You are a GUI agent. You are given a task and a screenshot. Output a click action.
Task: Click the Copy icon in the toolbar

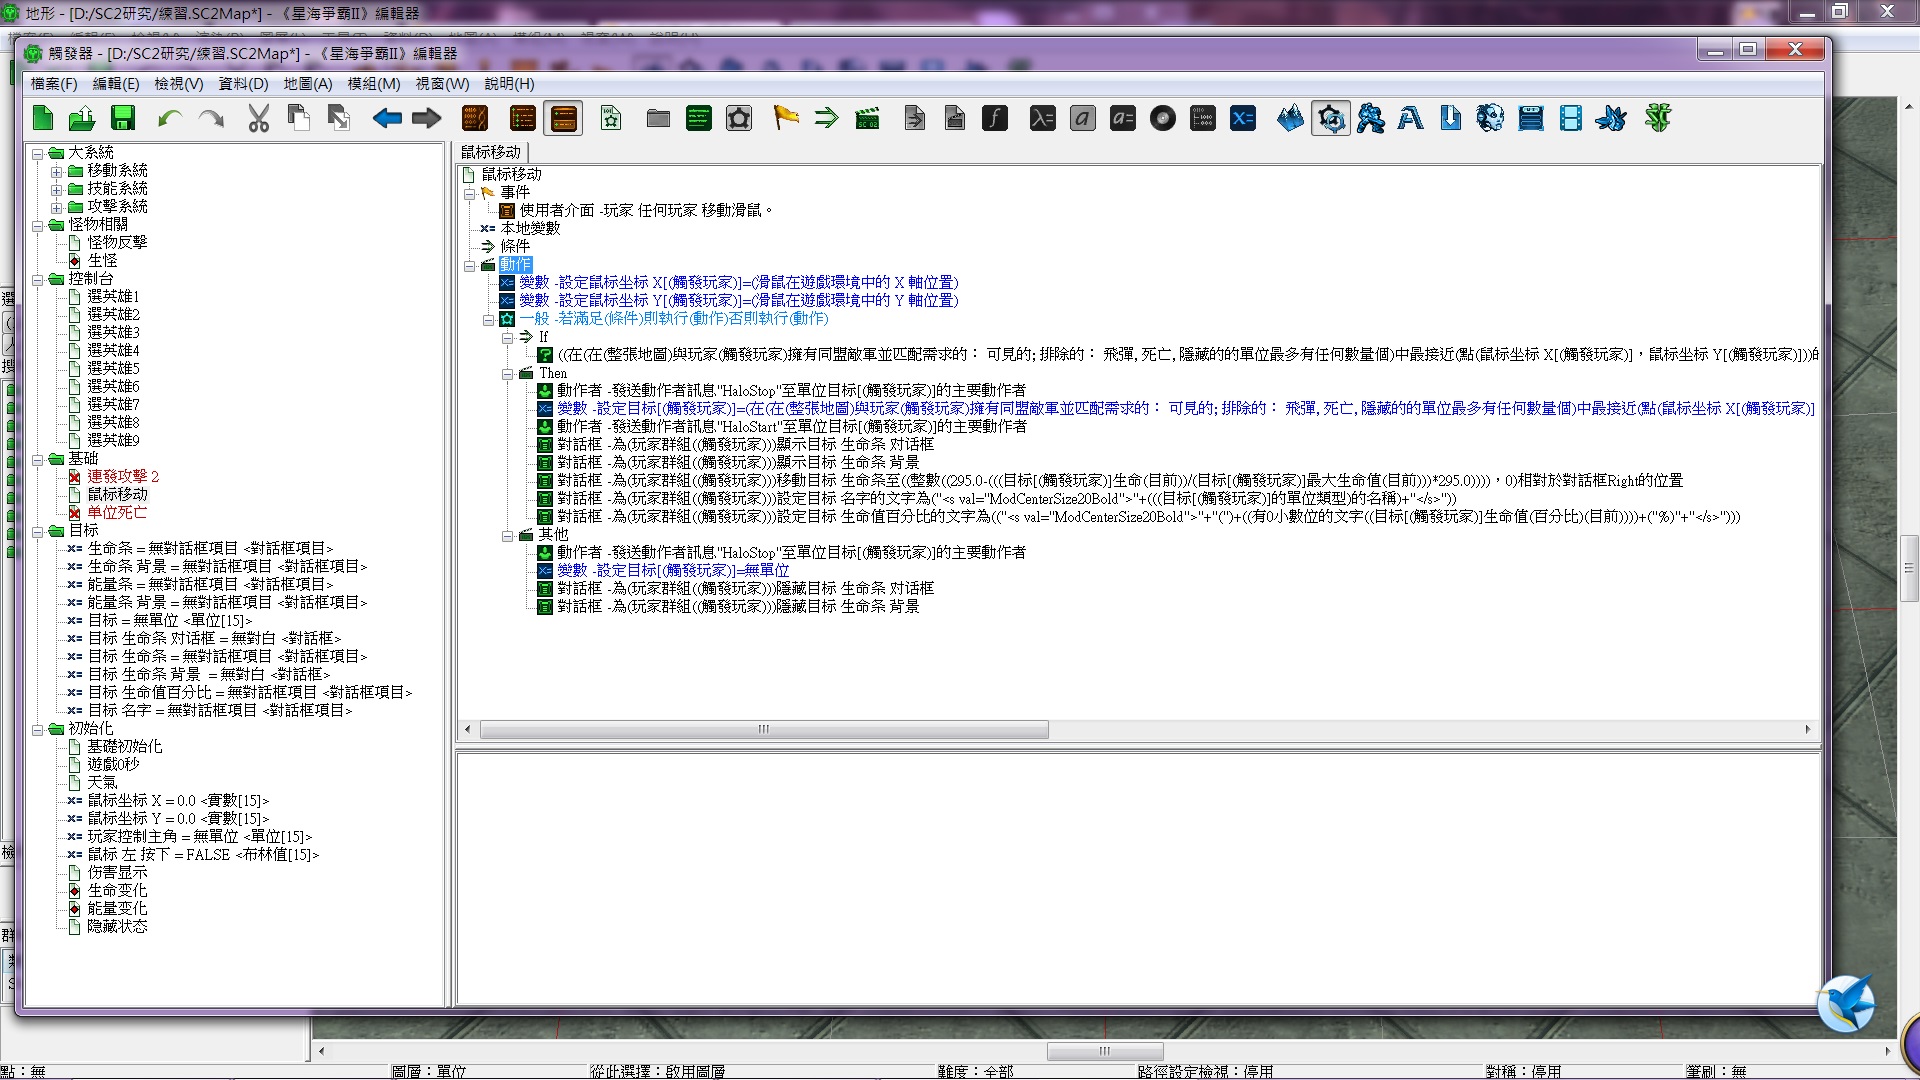[298, 118]
